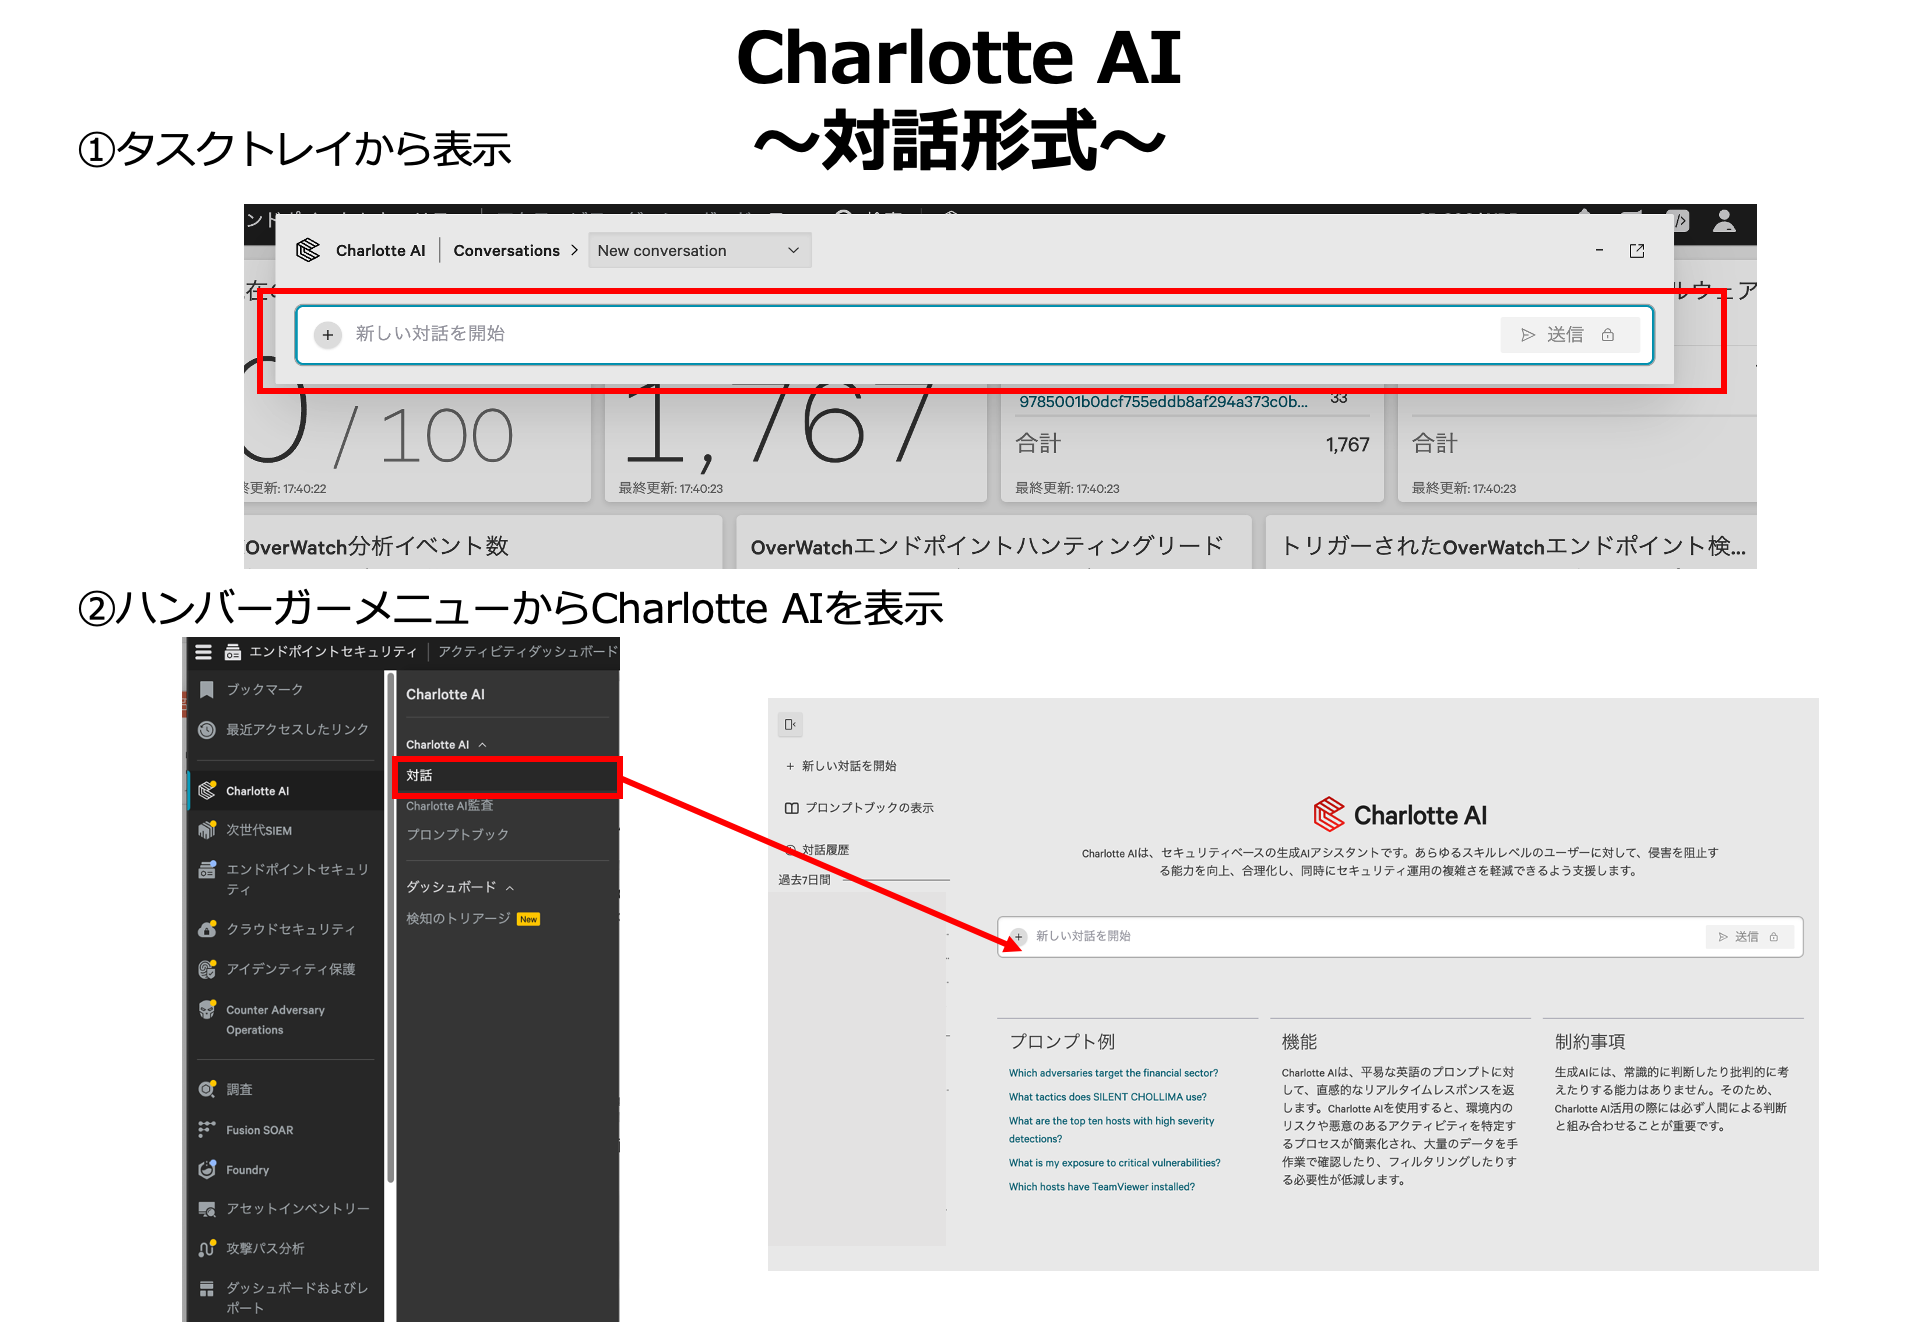
Task: Click ダッシュボードおよびレポート icon
Action: pyautogui.click(x=207, y=1288)
